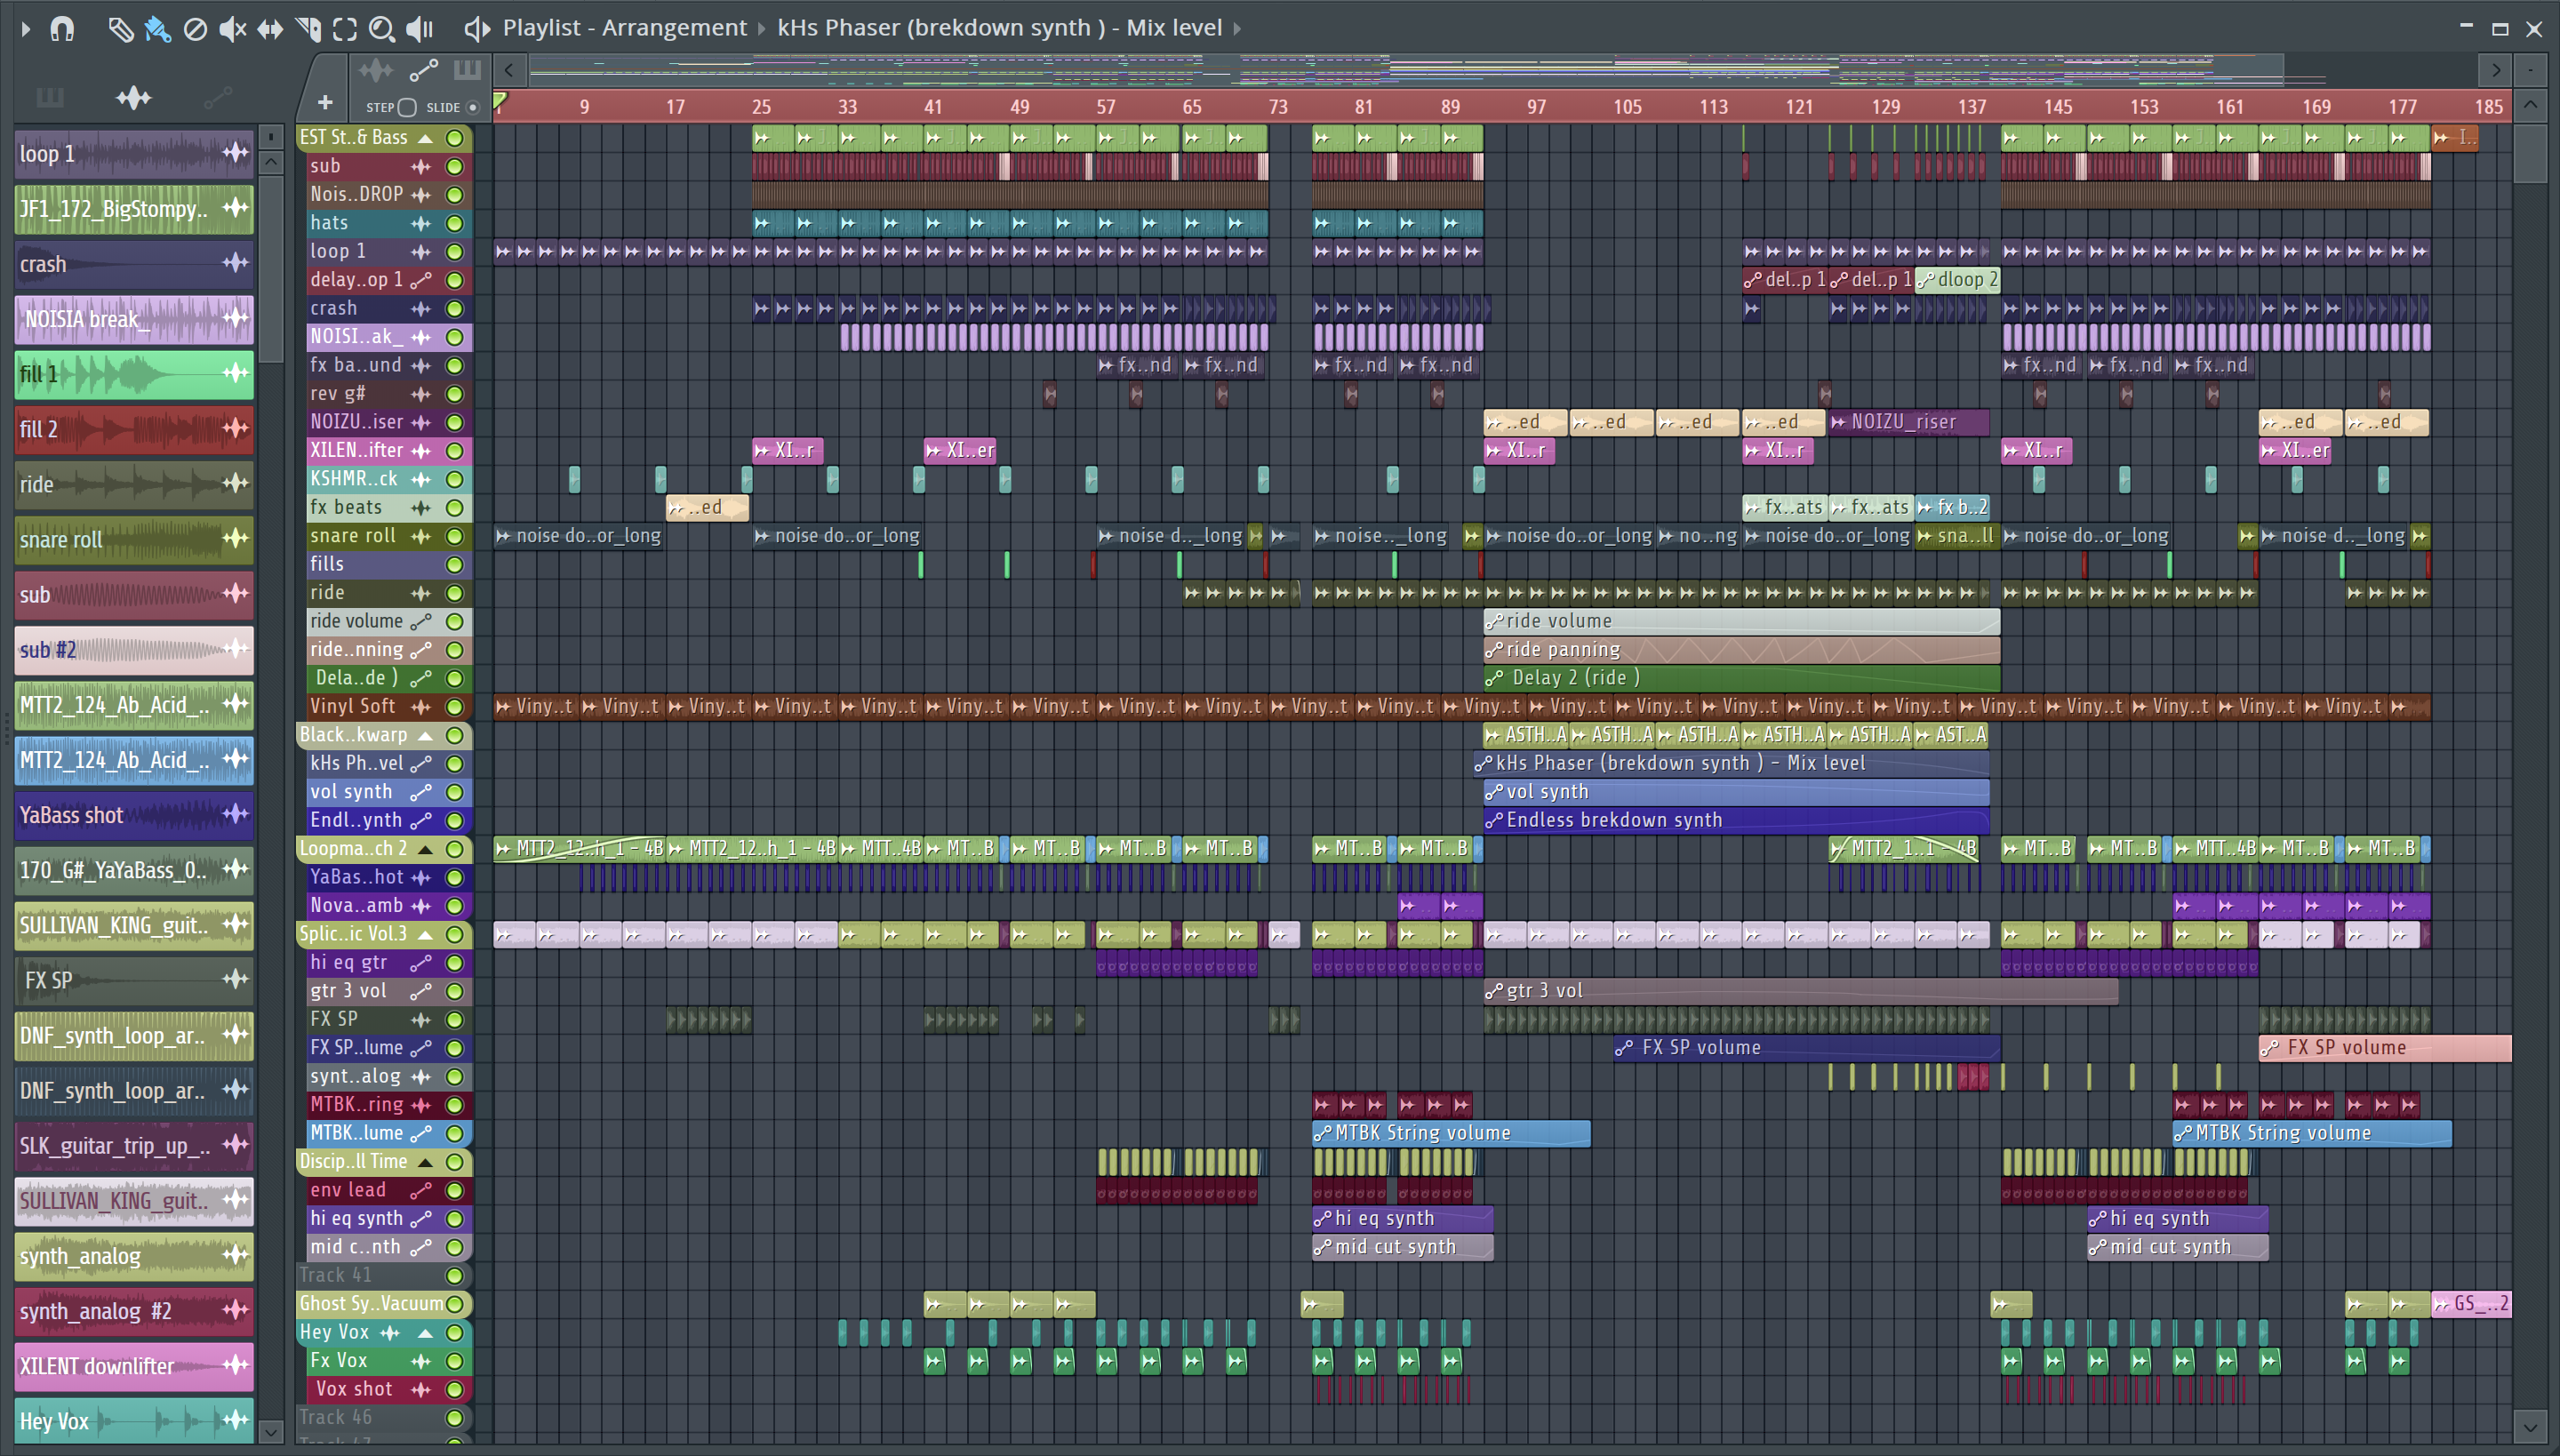Select the NOIZU_riser clip
2560x1456 pixels.
click(x=1908, y=422)
